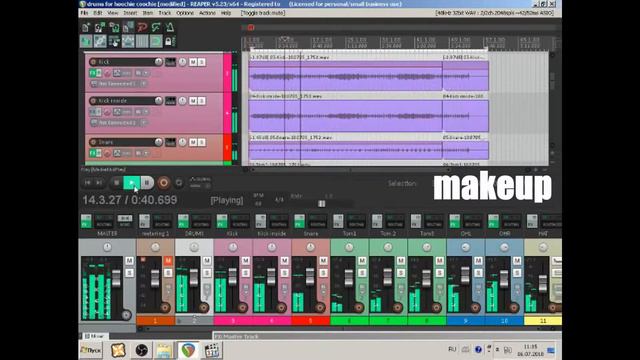This screenshot has height=360, width=640.
Task: Click Go to project end transport button
Action: 99,182
